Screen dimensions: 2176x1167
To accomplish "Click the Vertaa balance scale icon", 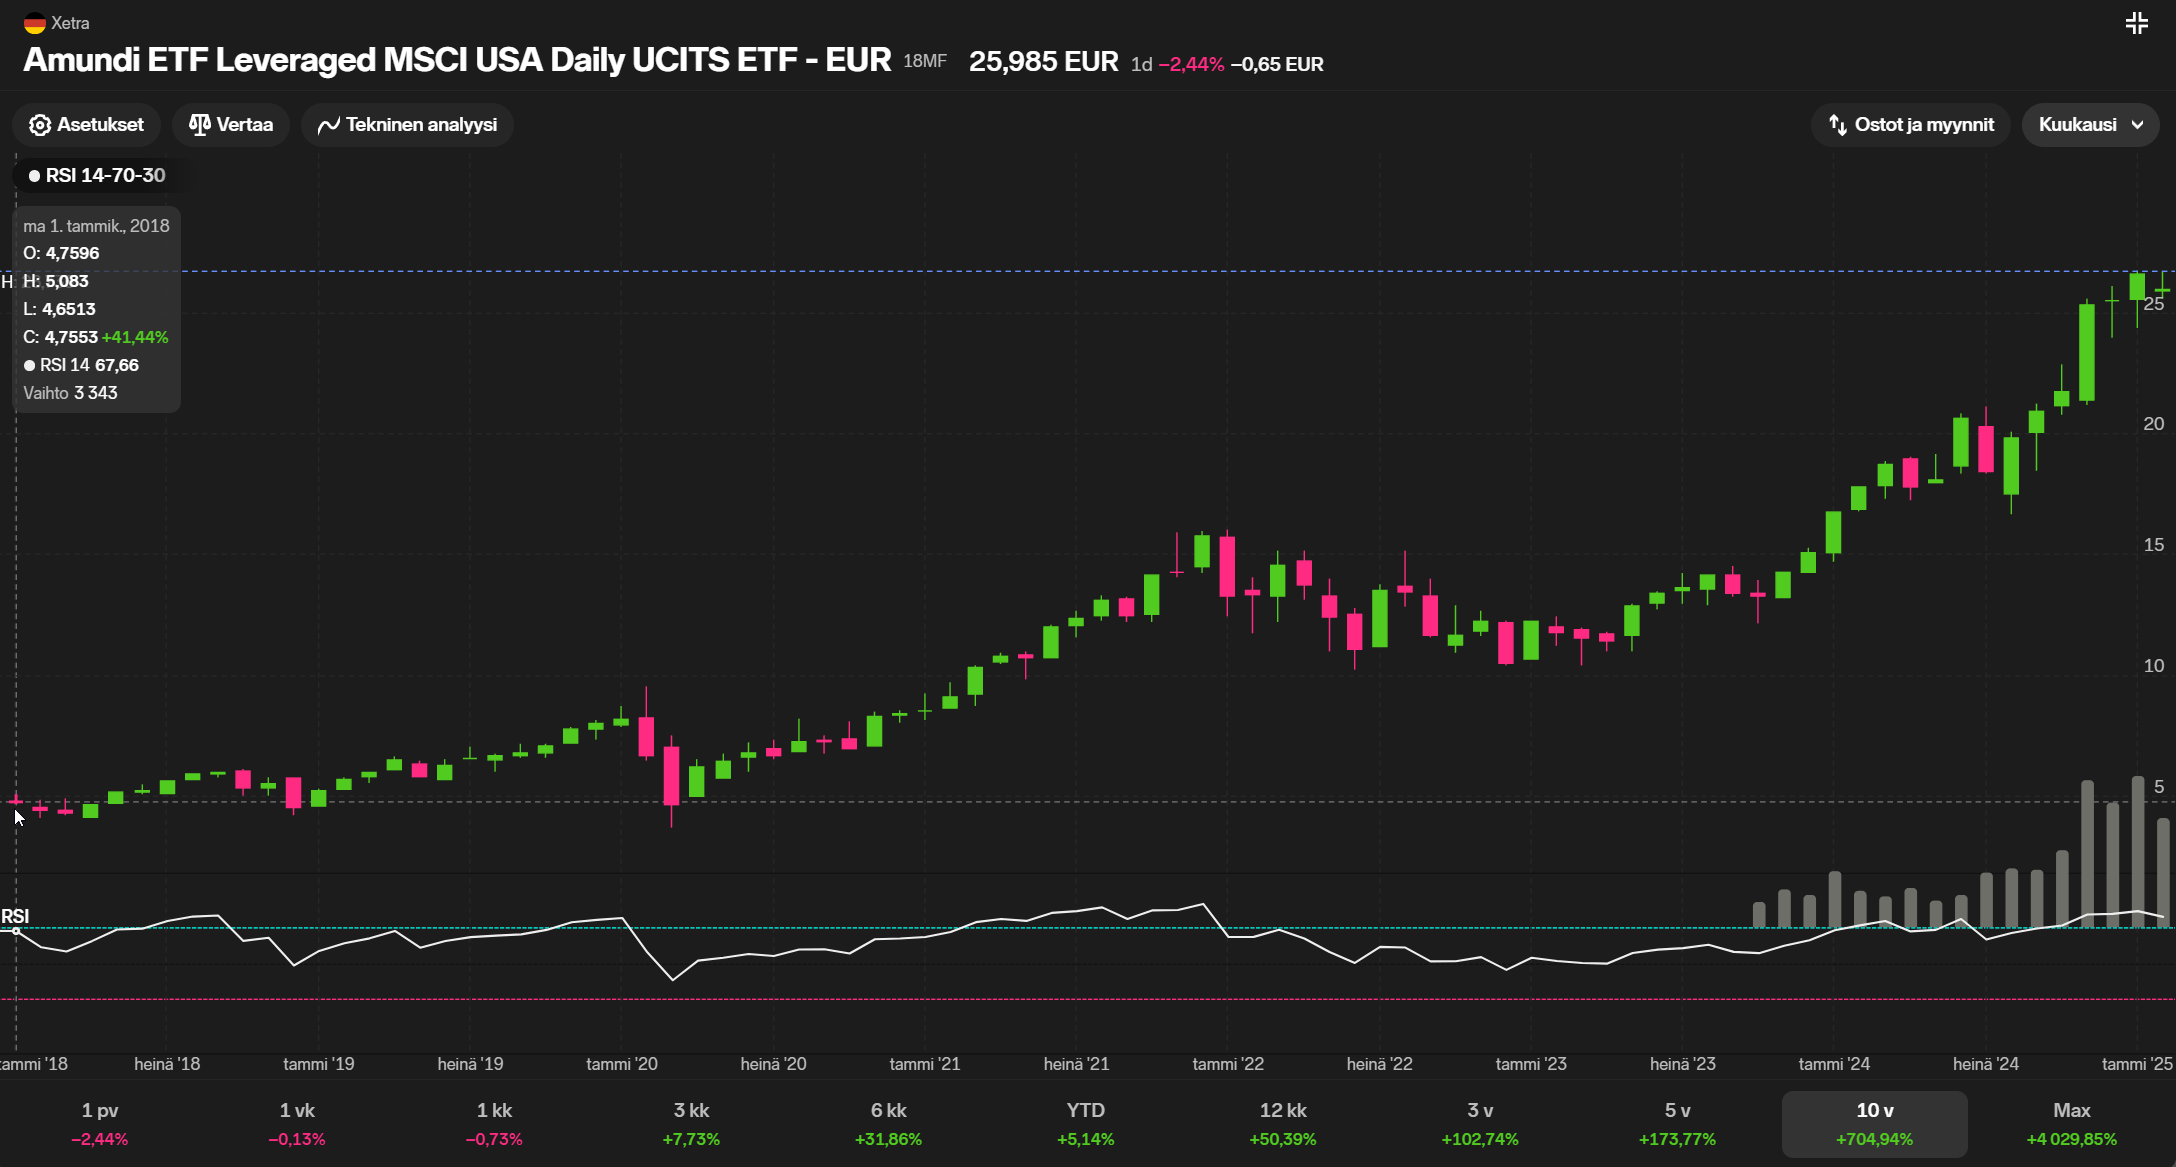I will [x=199, y=125].
